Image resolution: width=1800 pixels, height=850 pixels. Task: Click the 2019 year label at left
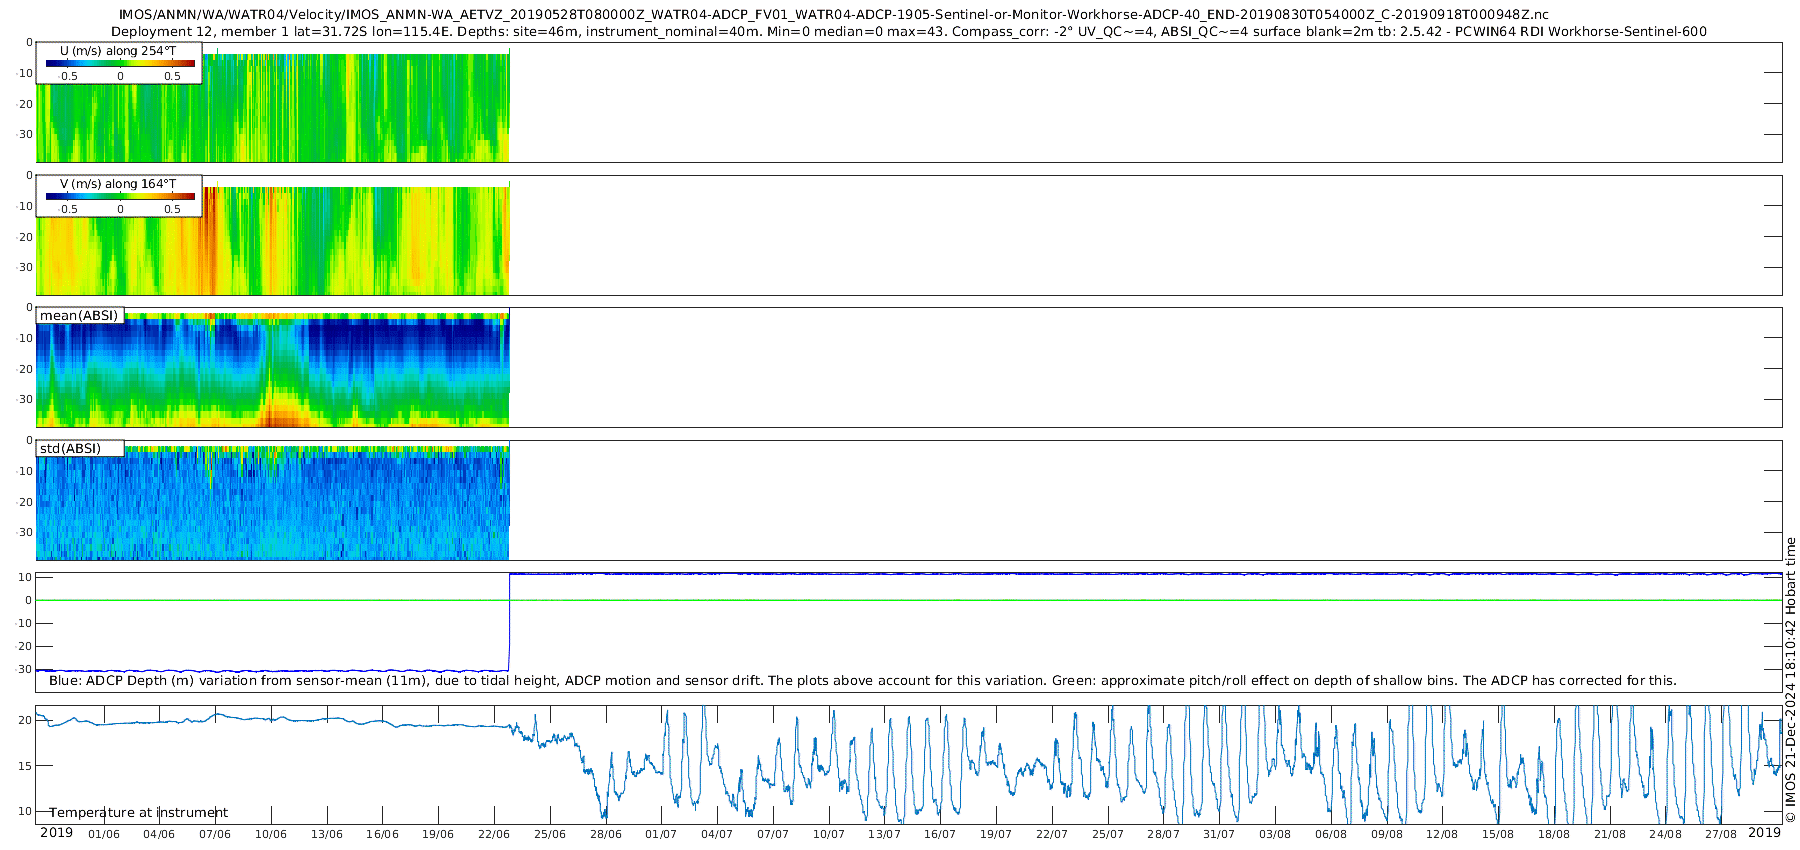point(56,833)
